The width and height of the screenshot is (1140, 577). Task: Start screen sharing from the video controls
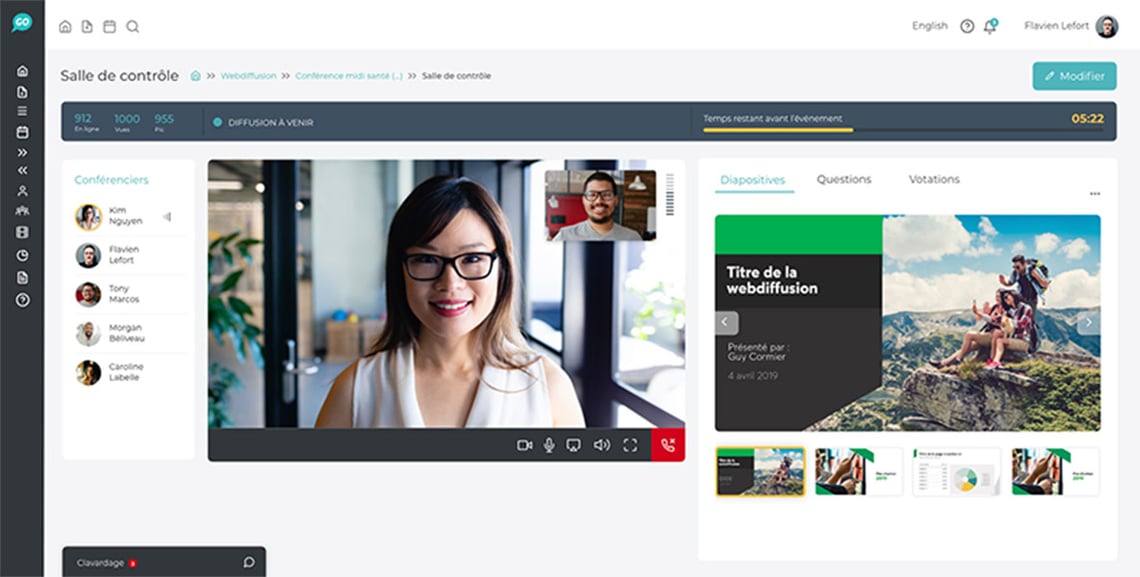pos(573,446)
